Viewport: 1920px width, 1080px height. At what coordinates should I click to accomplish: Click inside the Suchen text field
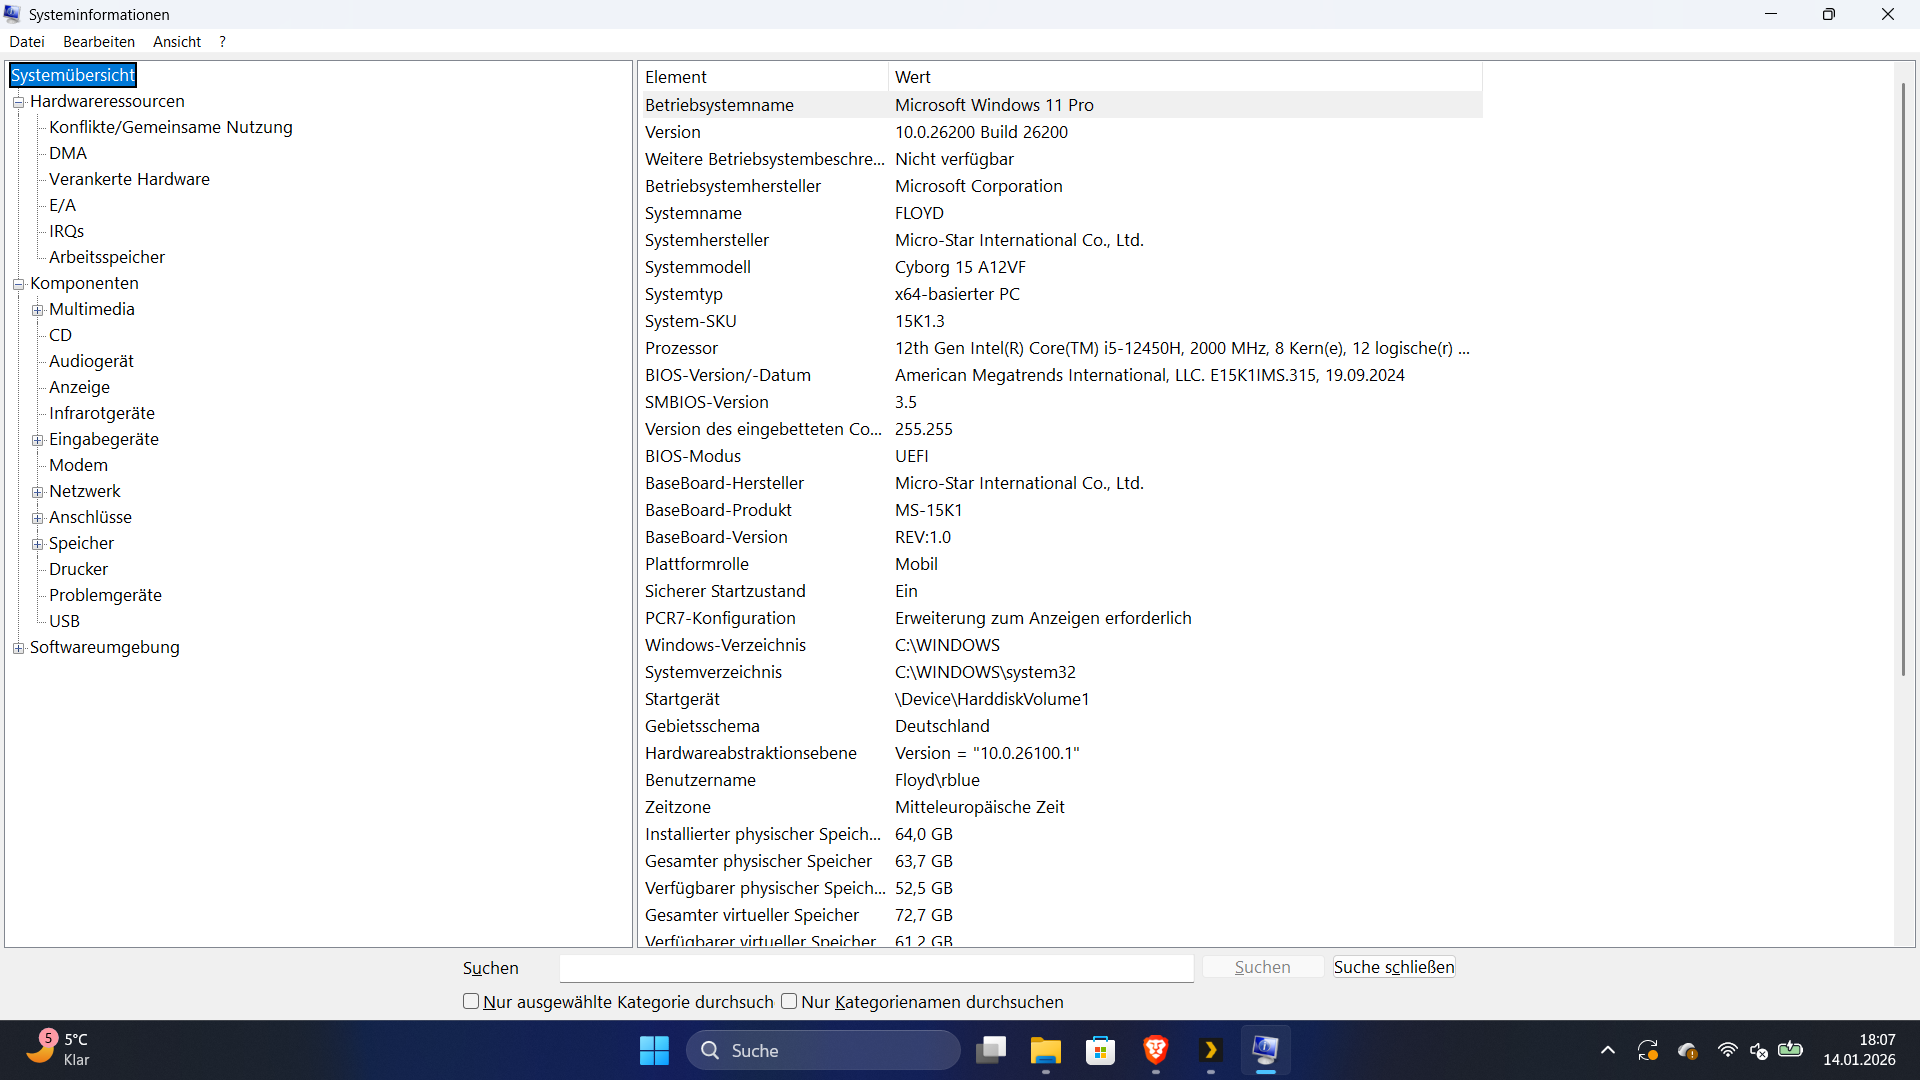875,968
